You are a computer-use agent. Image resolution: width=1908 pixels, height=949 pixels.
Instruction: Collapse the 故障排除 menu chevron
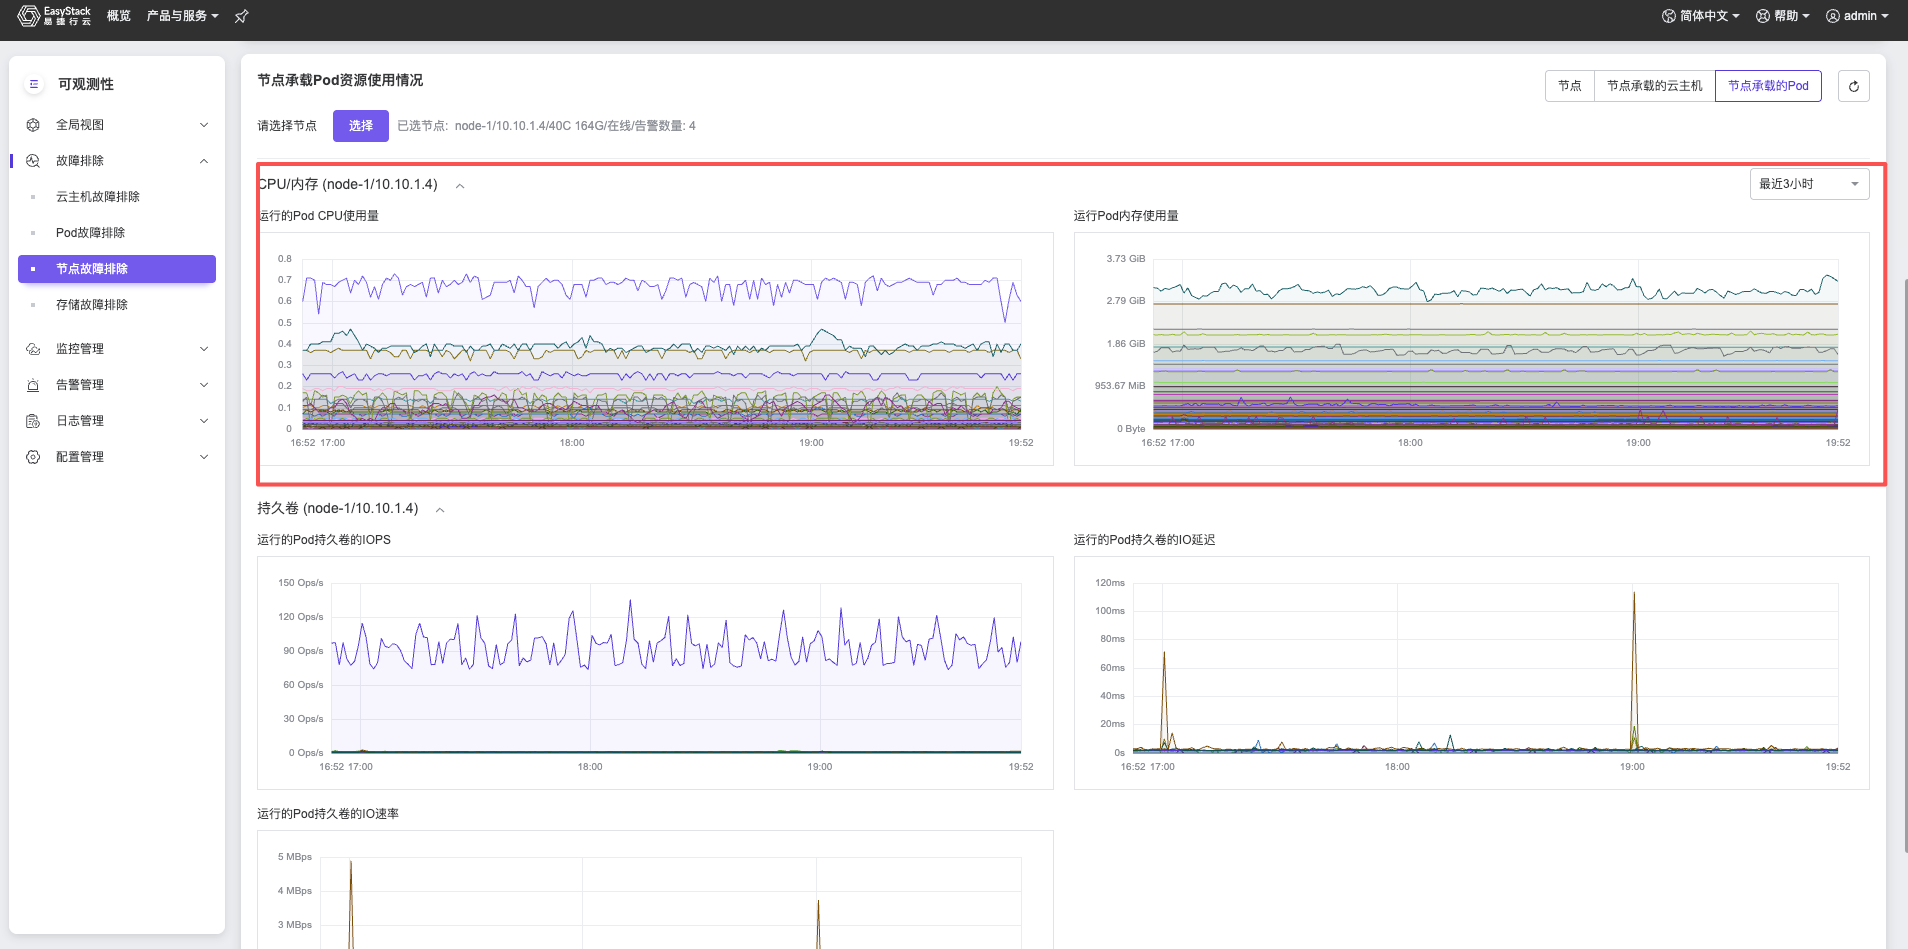click(204, 161)
